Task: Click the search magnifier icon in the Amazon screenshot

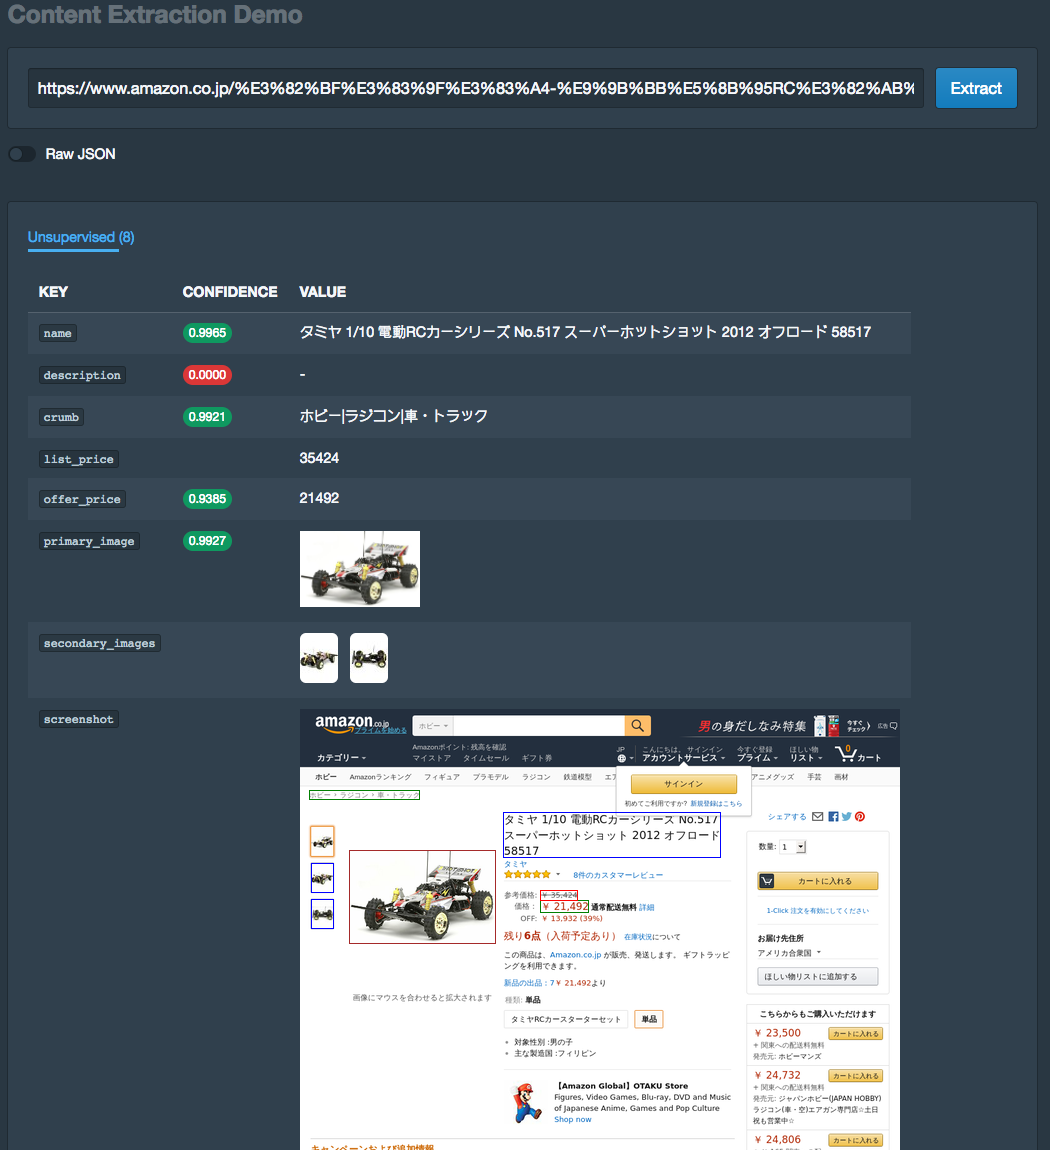Action: tap(637, 725)
